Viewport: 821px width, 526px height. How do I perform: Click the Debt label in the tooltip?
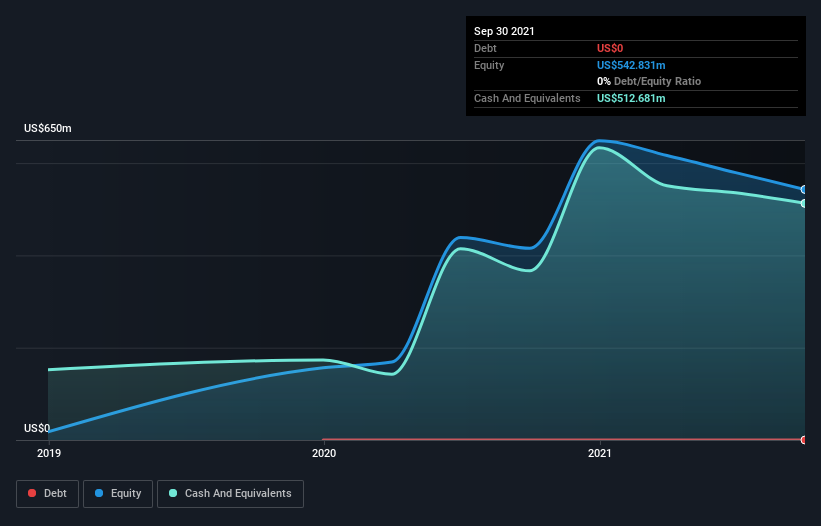(485, 48)
